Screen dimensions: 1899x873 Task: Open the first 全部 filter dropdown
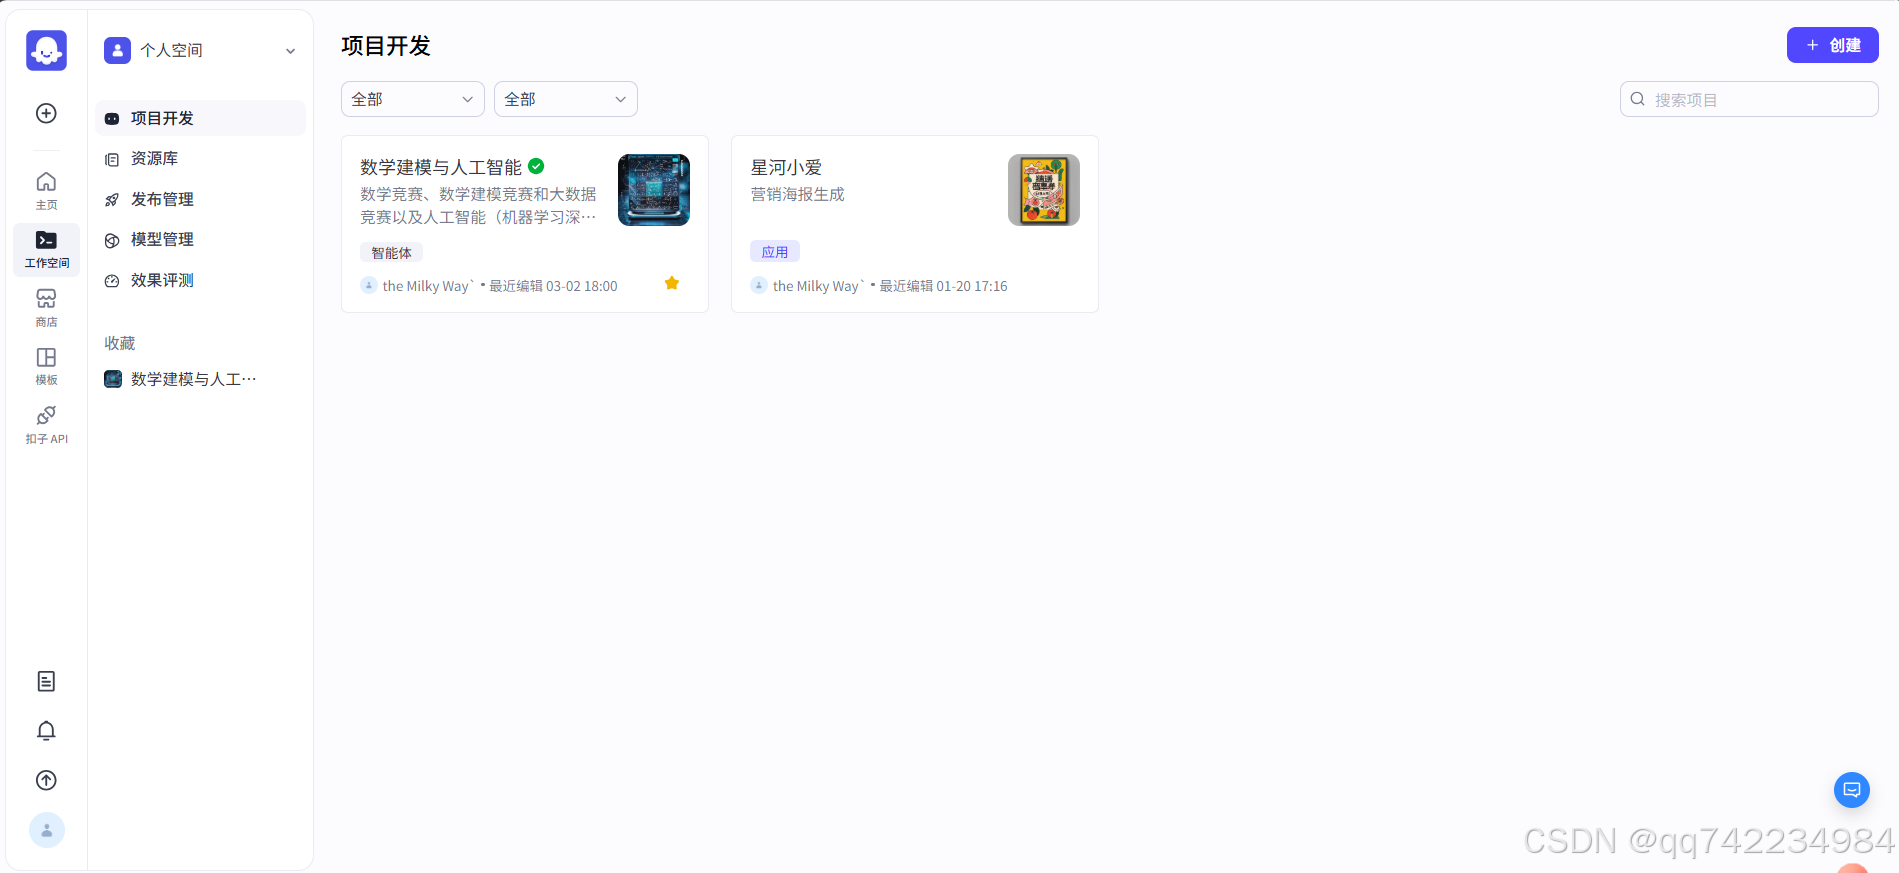click(x=412, y=99)
